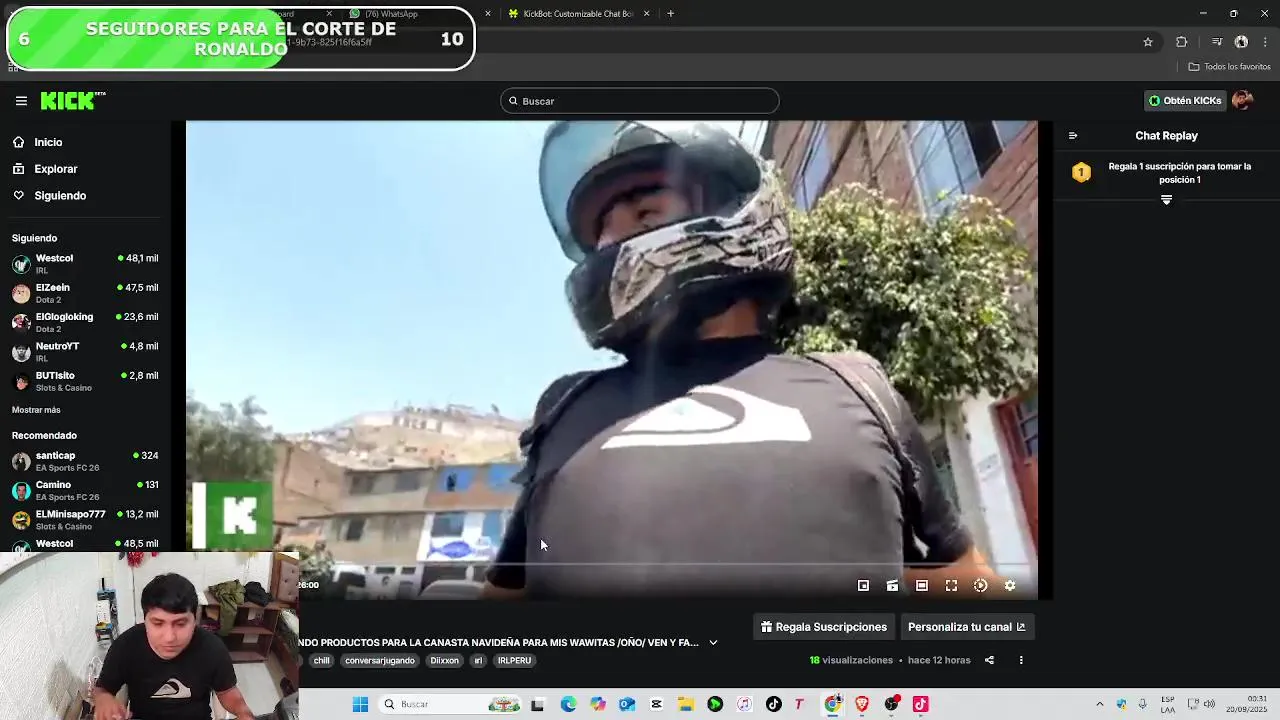Open the three-dot video options menu
1280x720 pixels.
click(x=1021, y=660)
